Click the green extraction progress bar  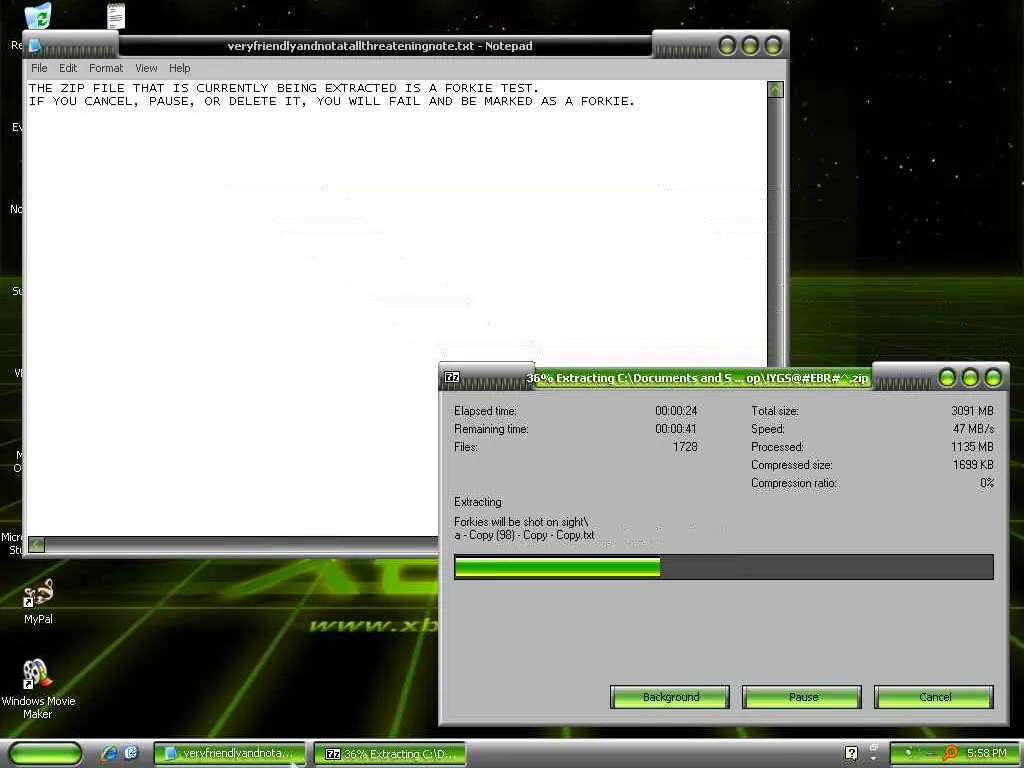coord(724,567)
